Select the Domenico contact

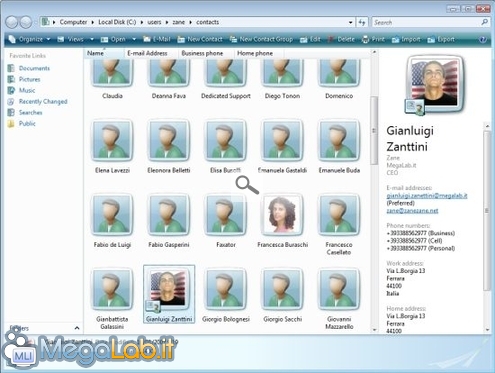[339, 79]
